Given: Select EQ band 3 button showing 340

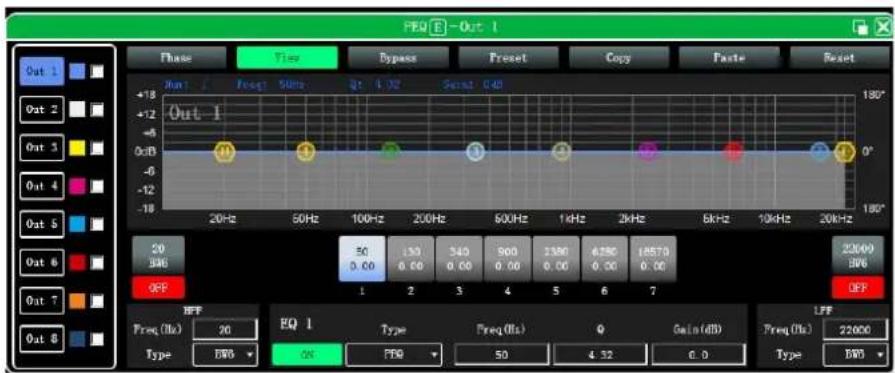Looking at the screenshot, I should click(459, 259).
